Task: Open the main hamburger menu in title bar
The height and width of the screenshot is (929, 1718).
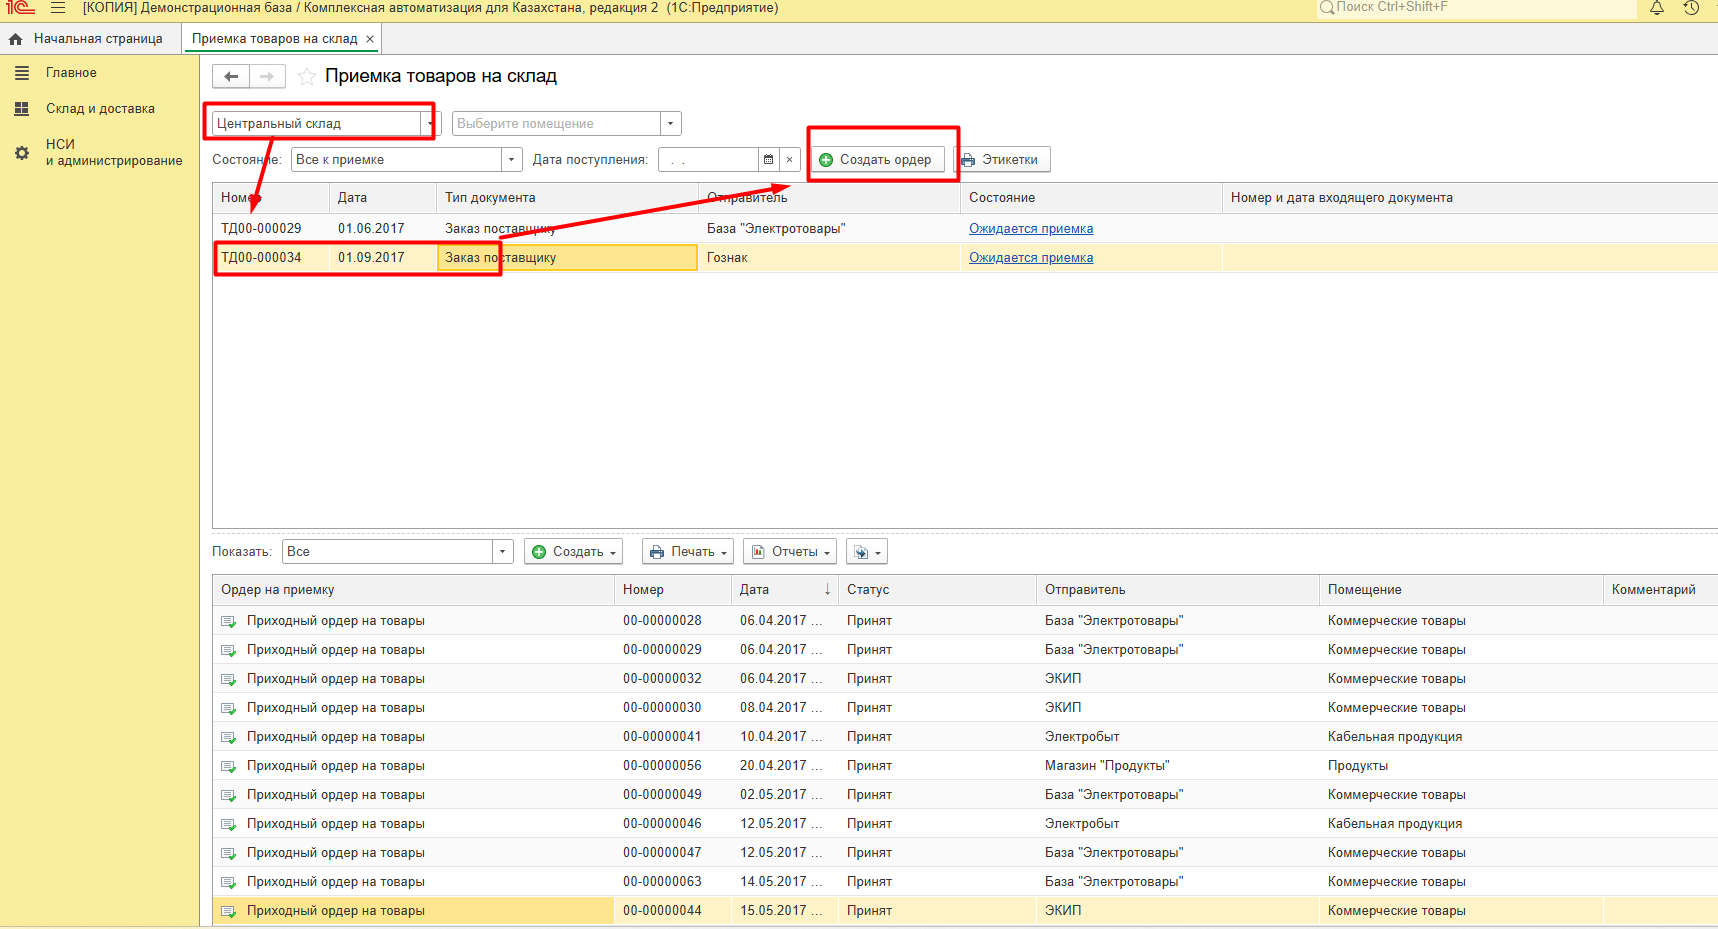Action: (58, 8)
